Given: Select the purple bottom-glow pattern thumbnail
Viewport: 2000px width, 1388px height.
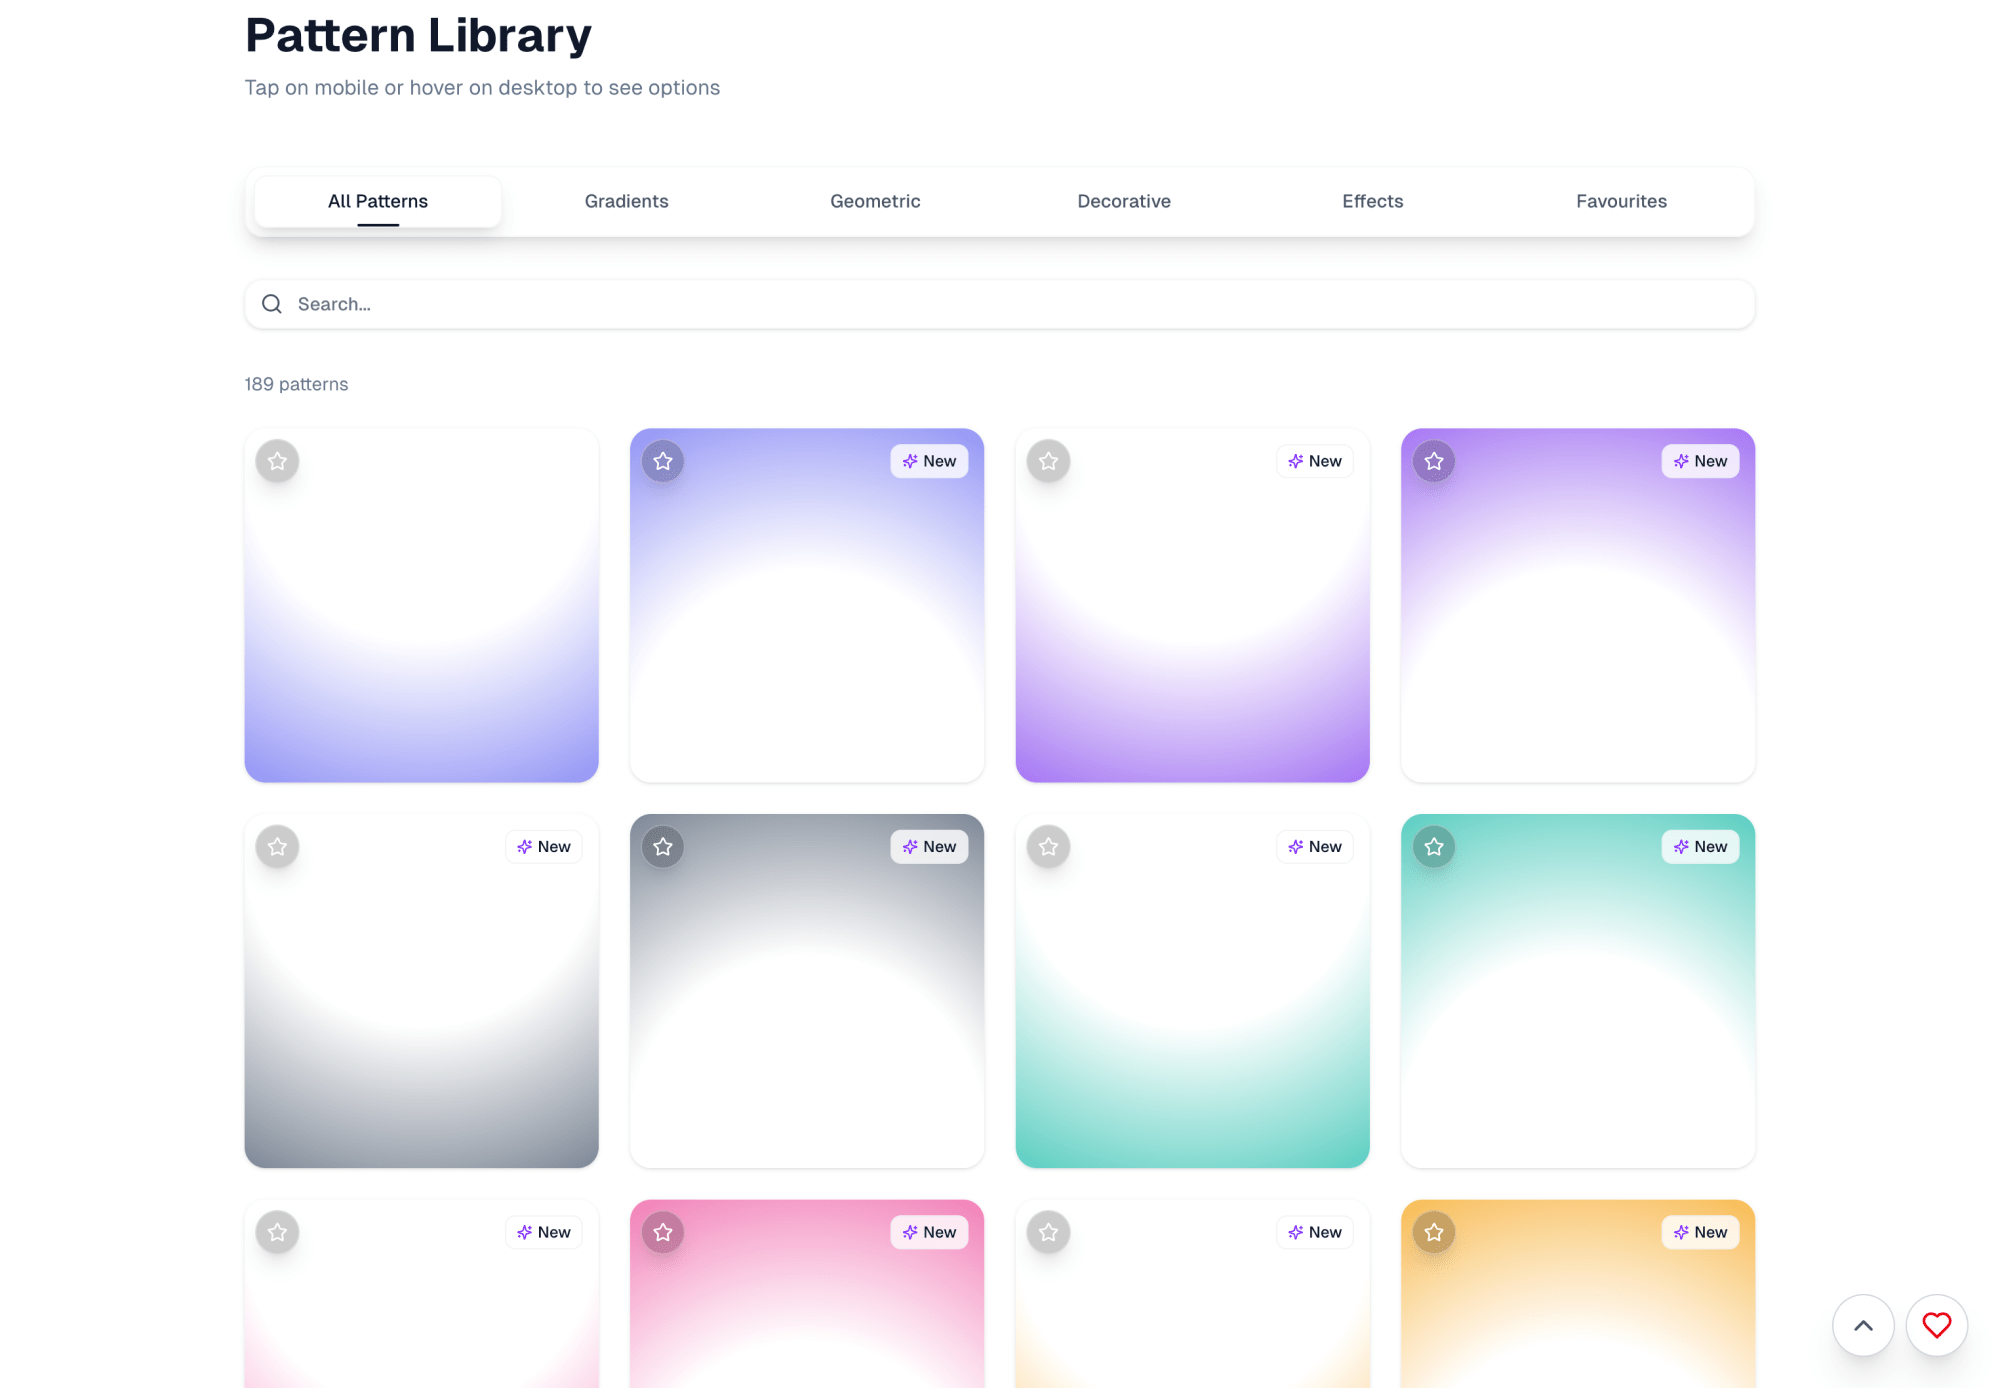Looking at the screenshot, I should 1193,606.
